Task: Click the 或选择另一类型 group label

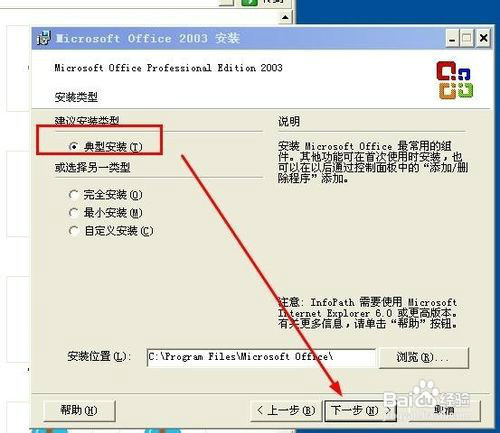Action: 92,167
